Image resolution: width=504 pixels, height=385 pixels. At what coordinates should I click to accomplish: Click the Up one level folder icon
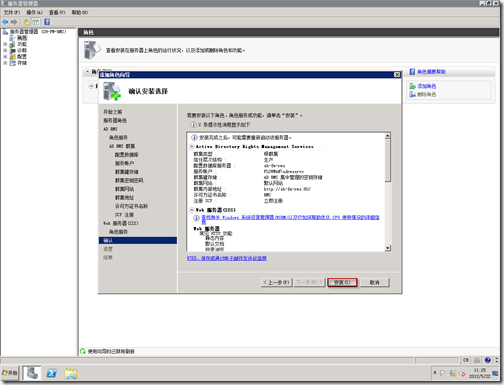(26, 22)
